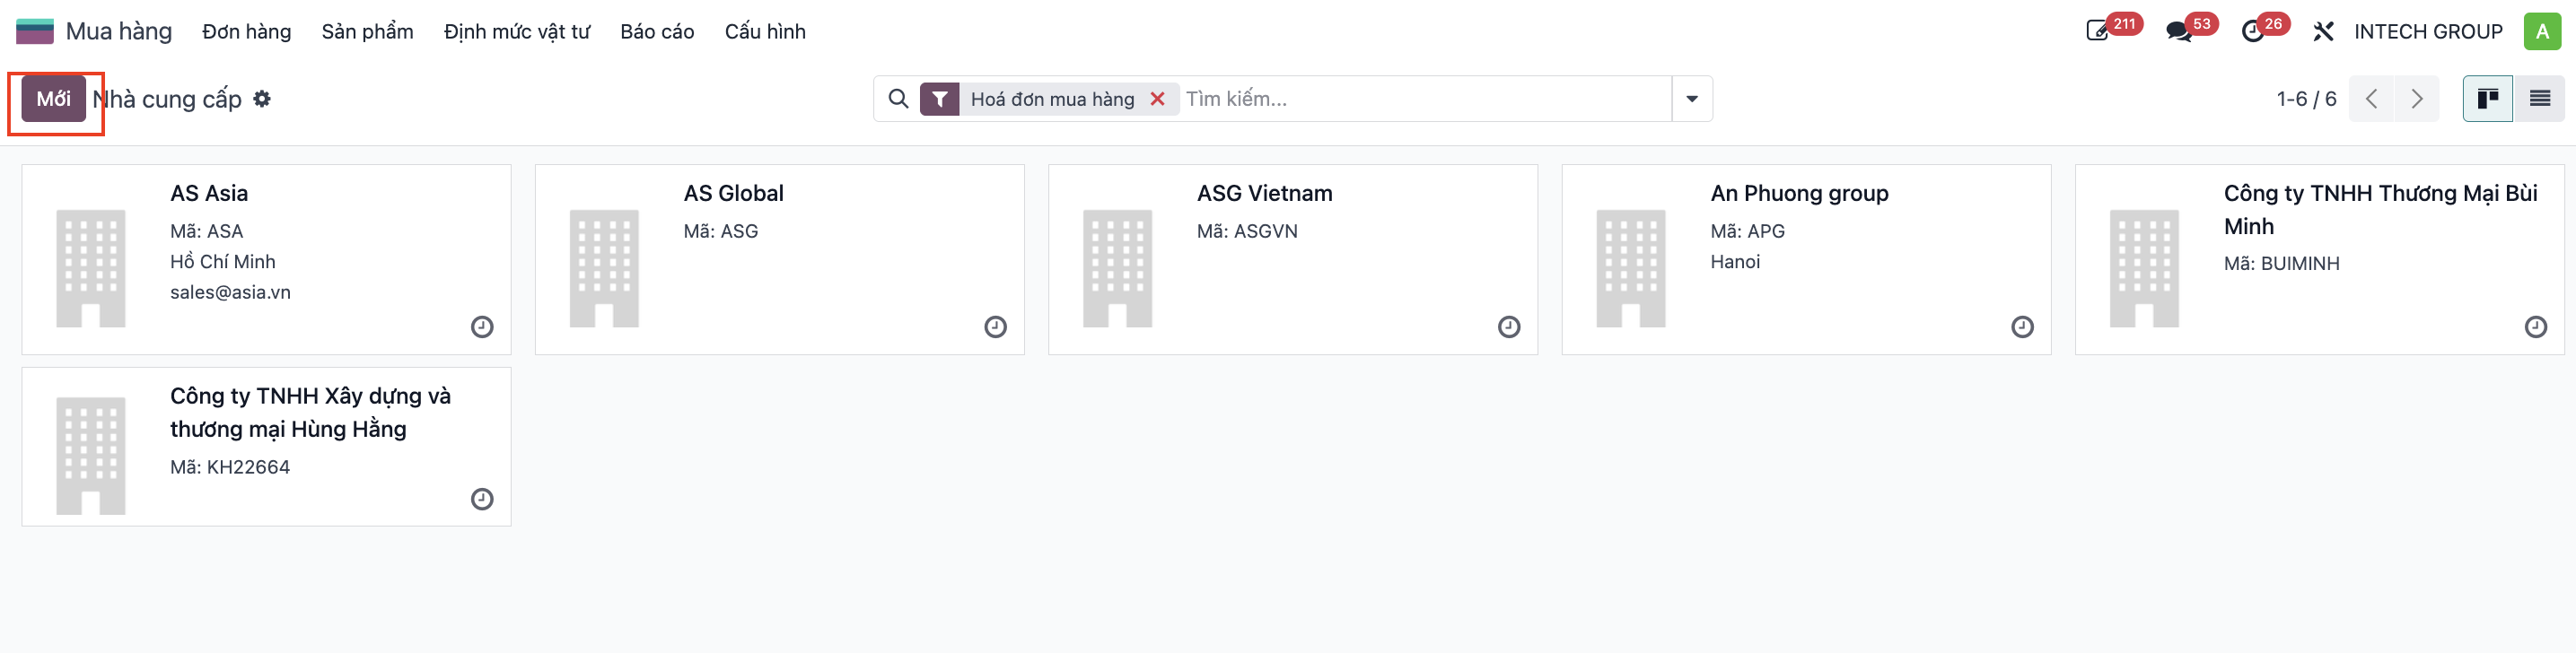Remove the Hoá đơn mua hàng filter
2576x653 pixels.
pyautogui.click(x=1157, y=99)
